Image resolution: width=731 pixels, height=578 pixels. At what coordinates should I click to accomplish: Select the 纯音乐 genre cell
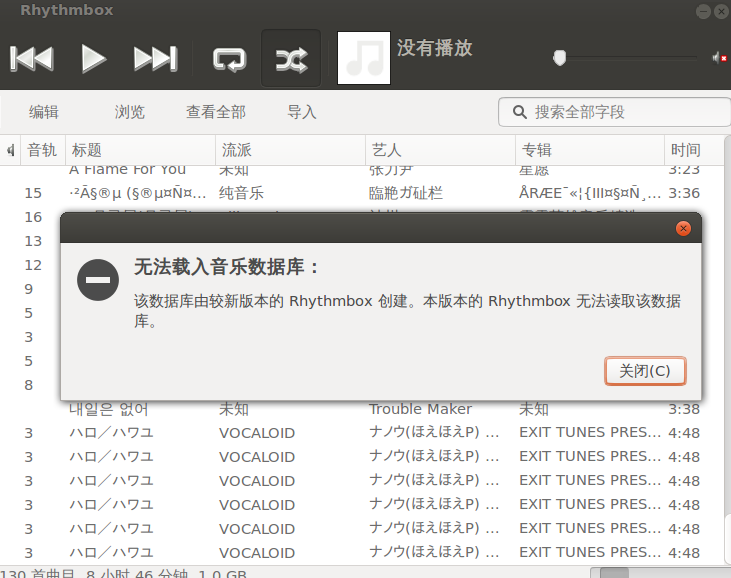coord(241,193)
